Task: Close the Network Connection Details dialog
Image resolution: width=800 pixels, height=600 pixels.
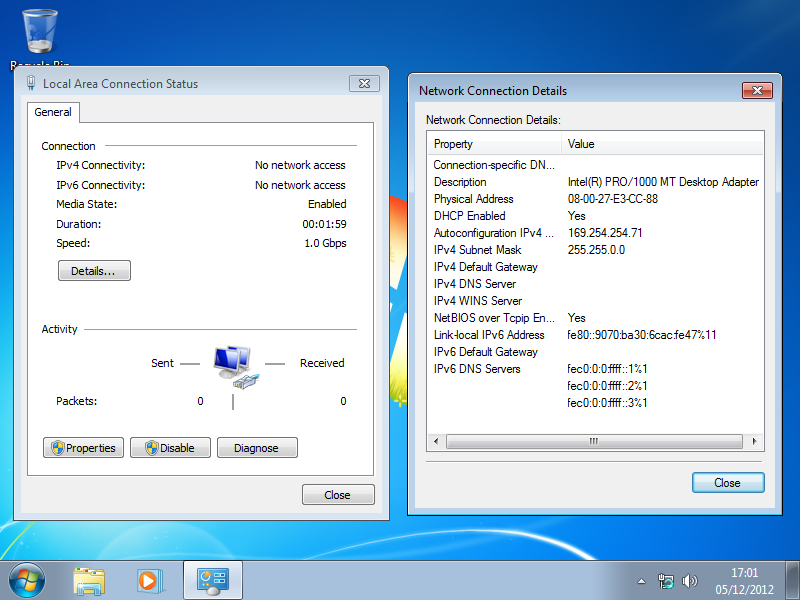Action: tap(727, 483)
